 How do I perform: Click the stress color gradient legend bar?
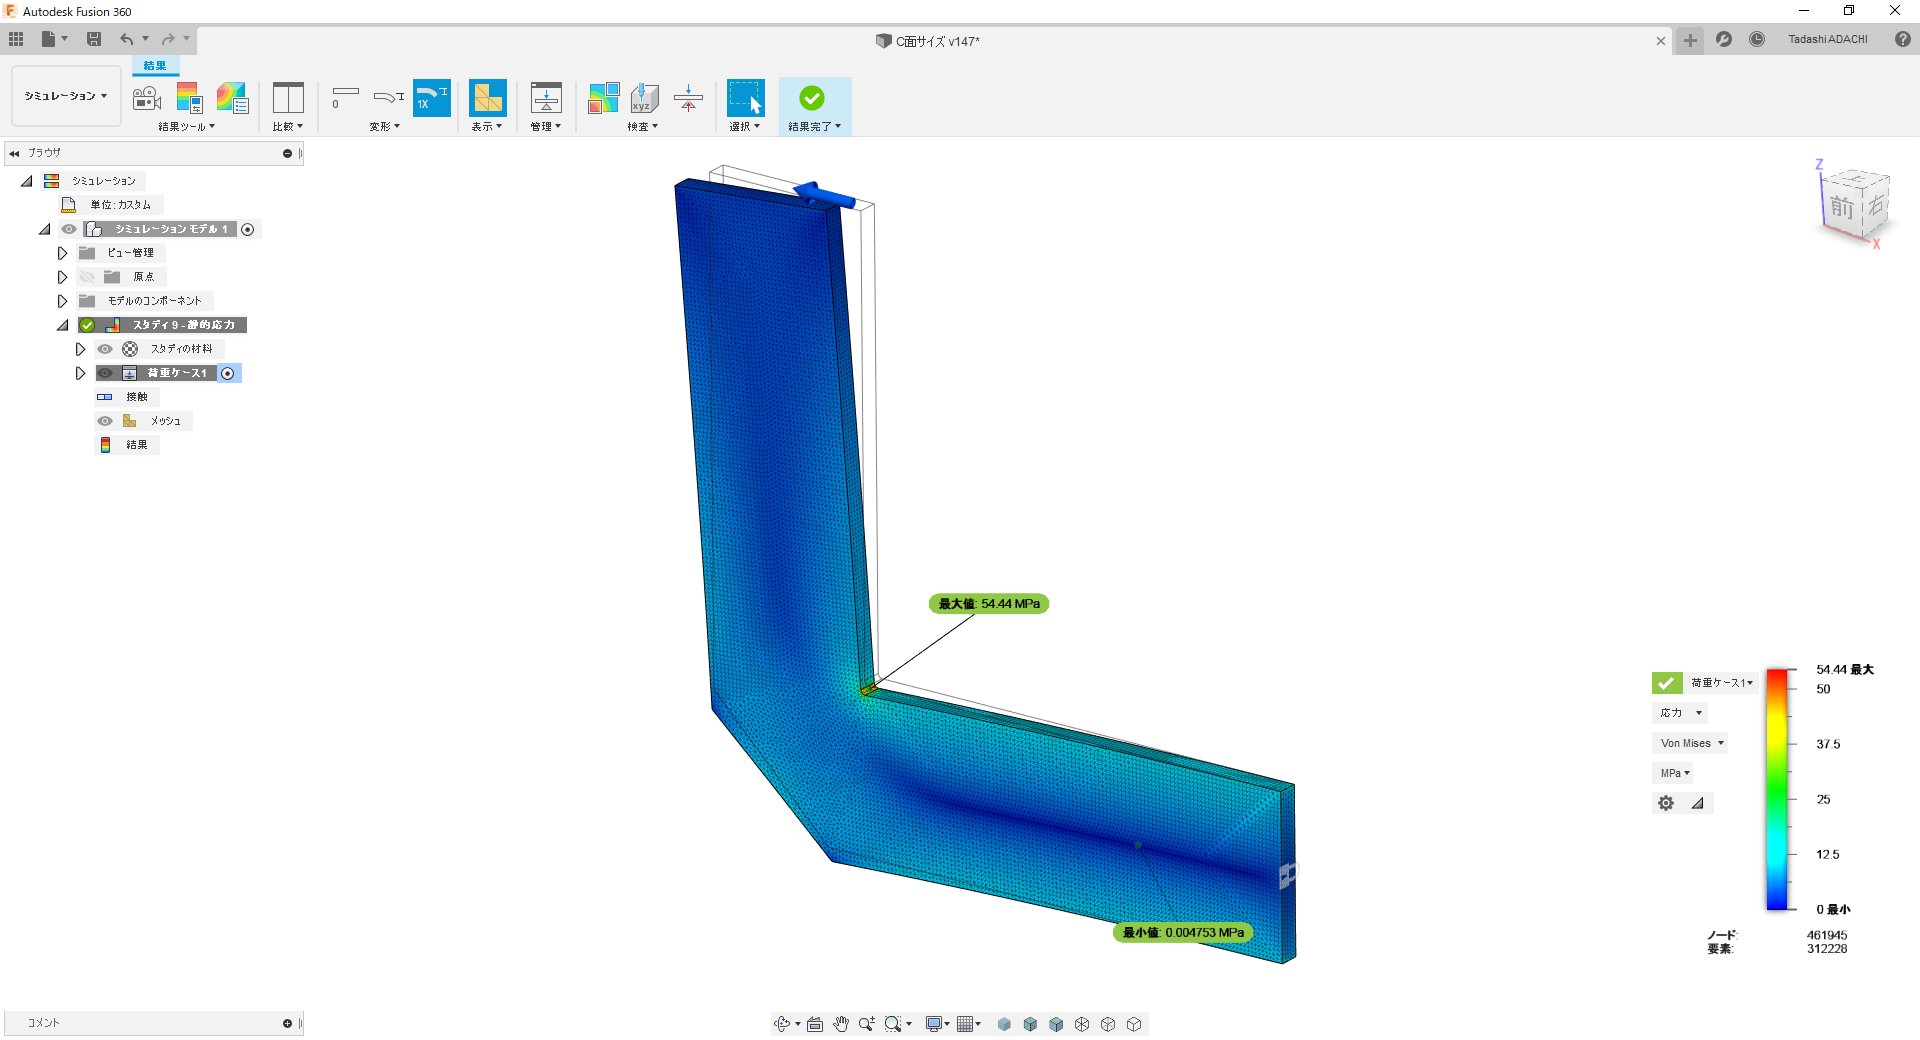click(x=1777, y=789)
